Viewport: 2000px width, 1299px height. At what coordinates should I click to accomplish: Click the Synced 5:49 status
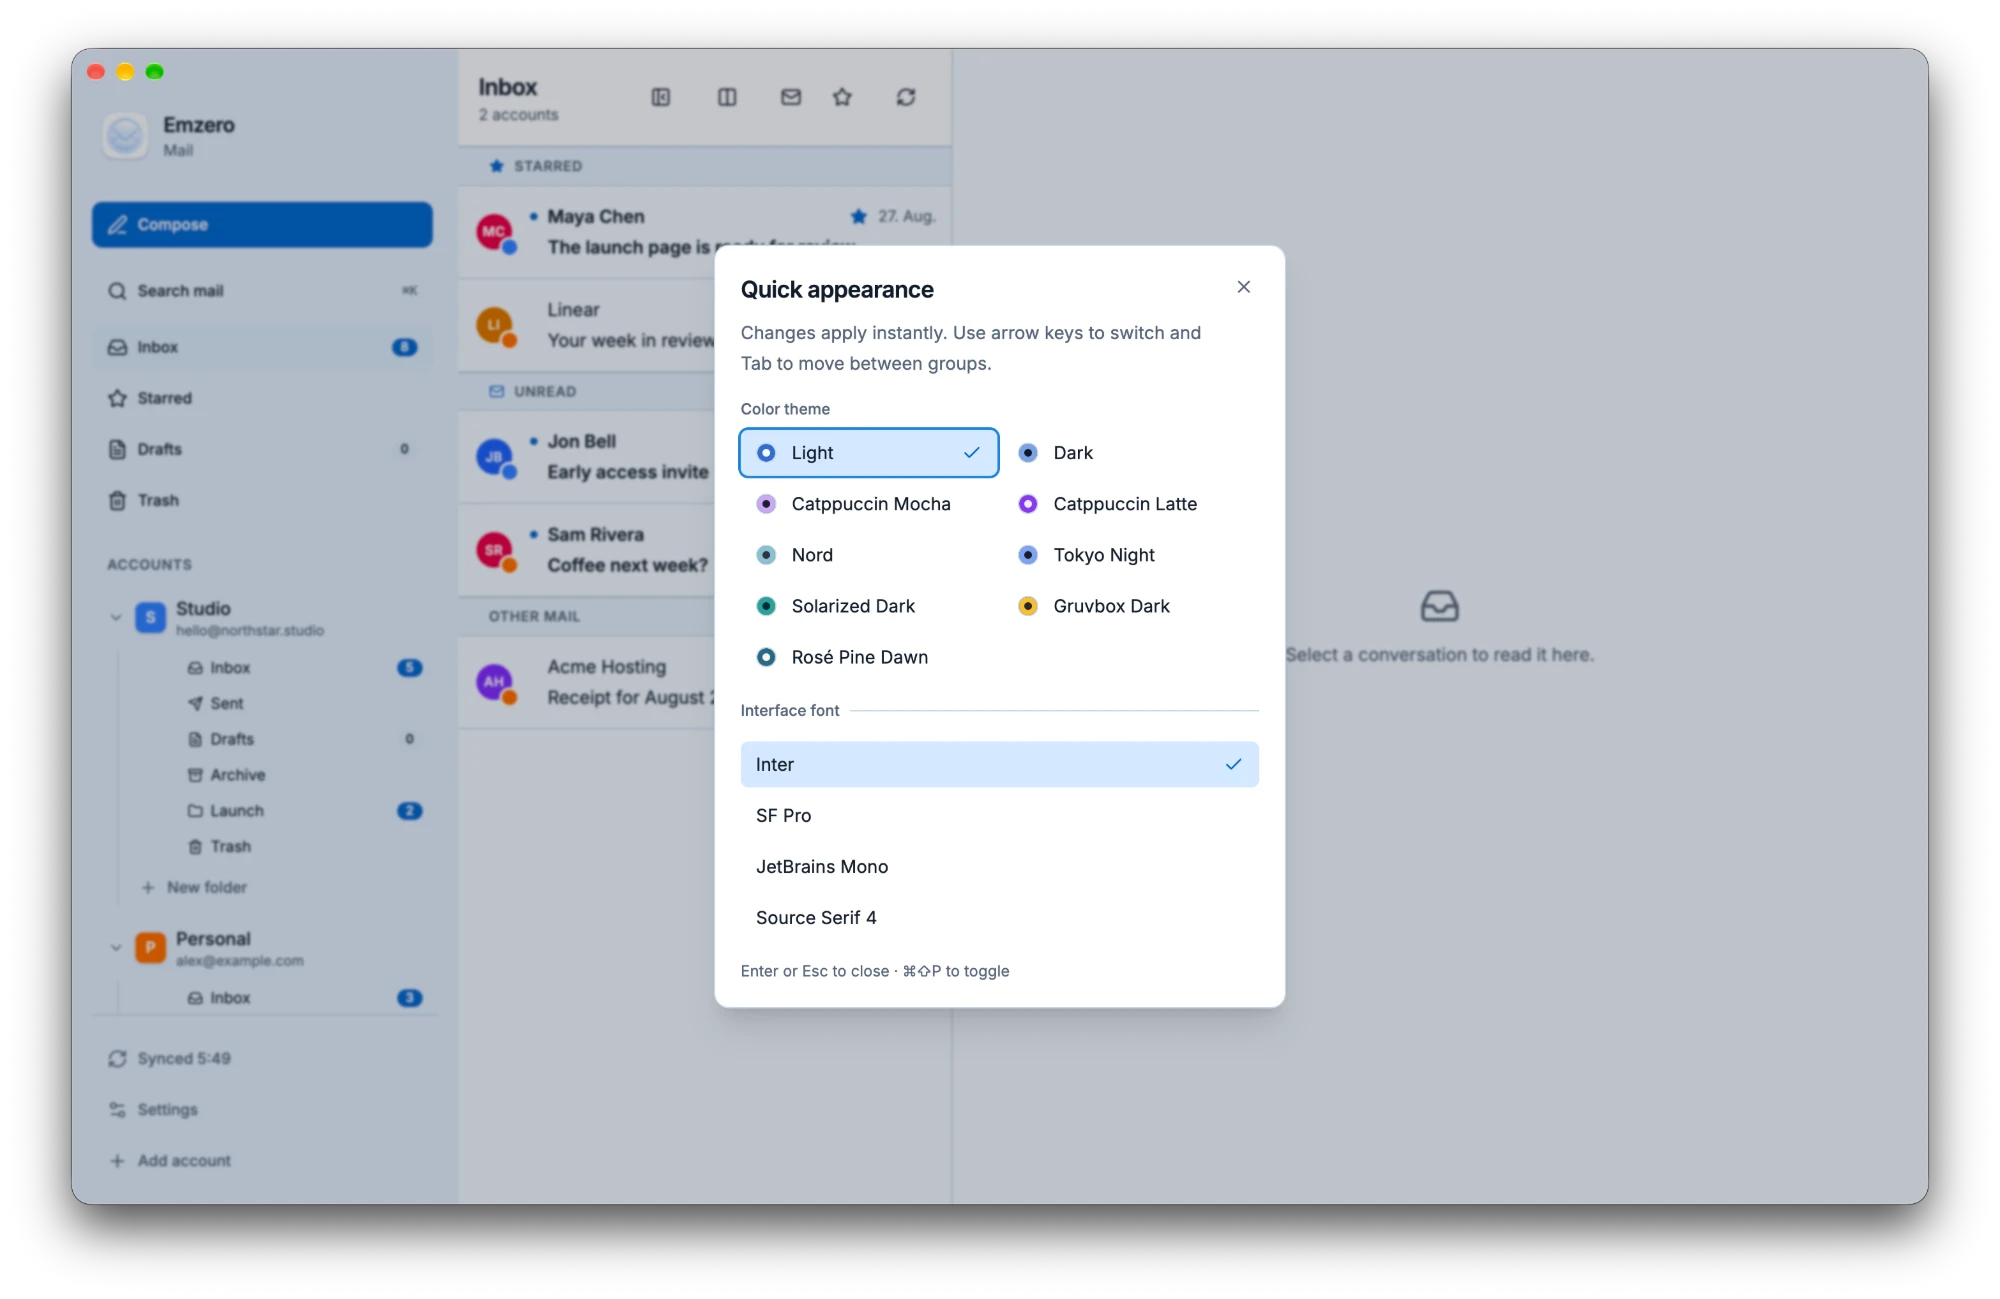click(x=170, y=1059)
